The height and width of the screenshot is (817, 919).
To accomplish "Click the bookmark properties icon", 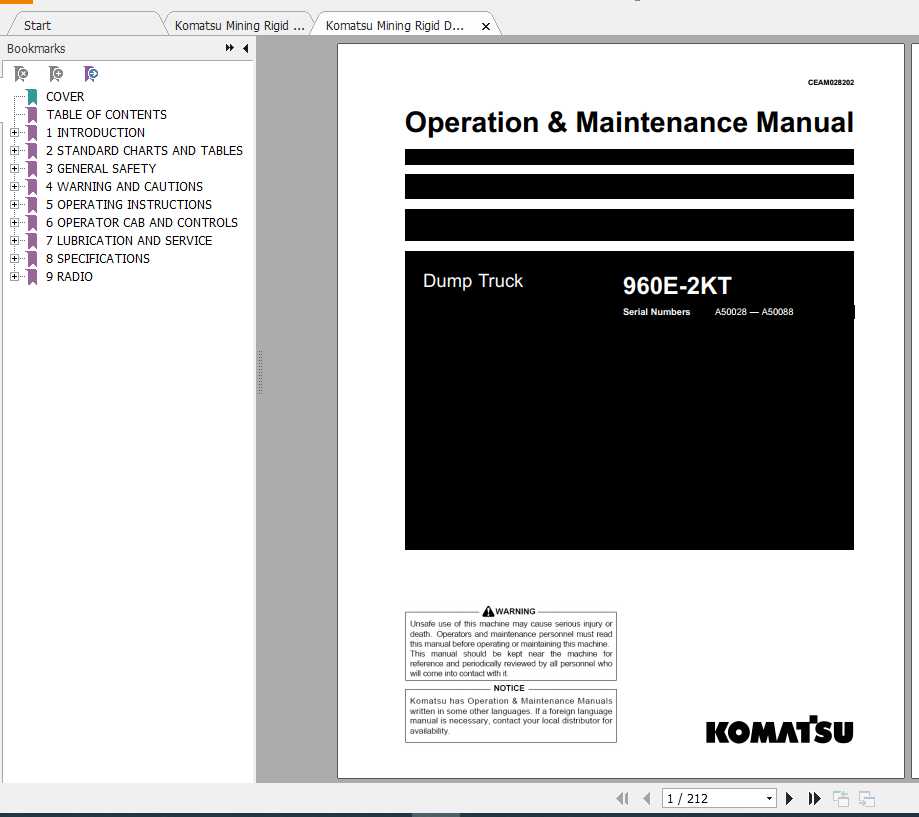I will (x=91, y=74).
